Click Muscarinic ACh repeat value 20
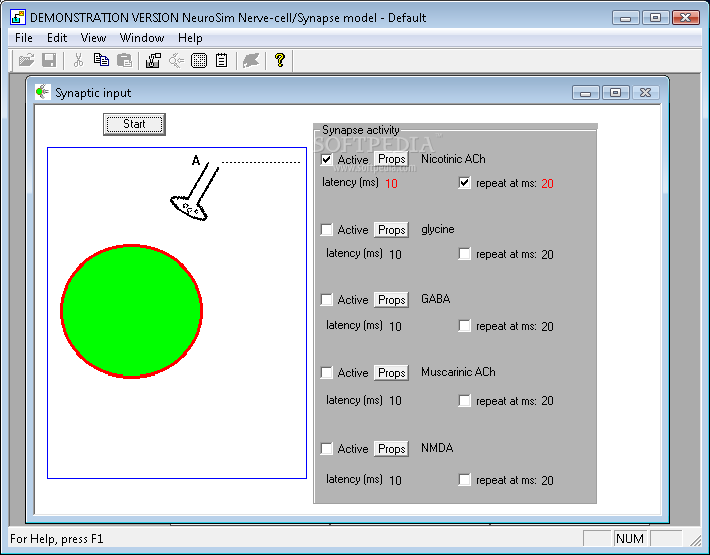The image size is (710, 555). click(547, 401)
